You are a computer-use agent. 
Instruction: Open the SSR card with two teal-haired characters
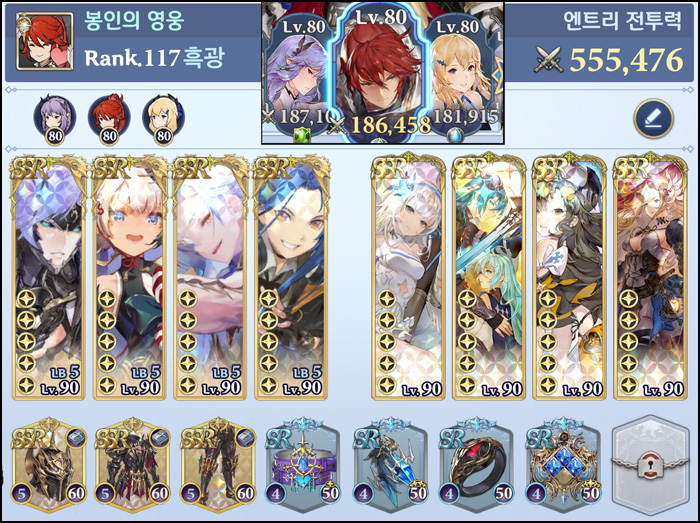(489, 277)
